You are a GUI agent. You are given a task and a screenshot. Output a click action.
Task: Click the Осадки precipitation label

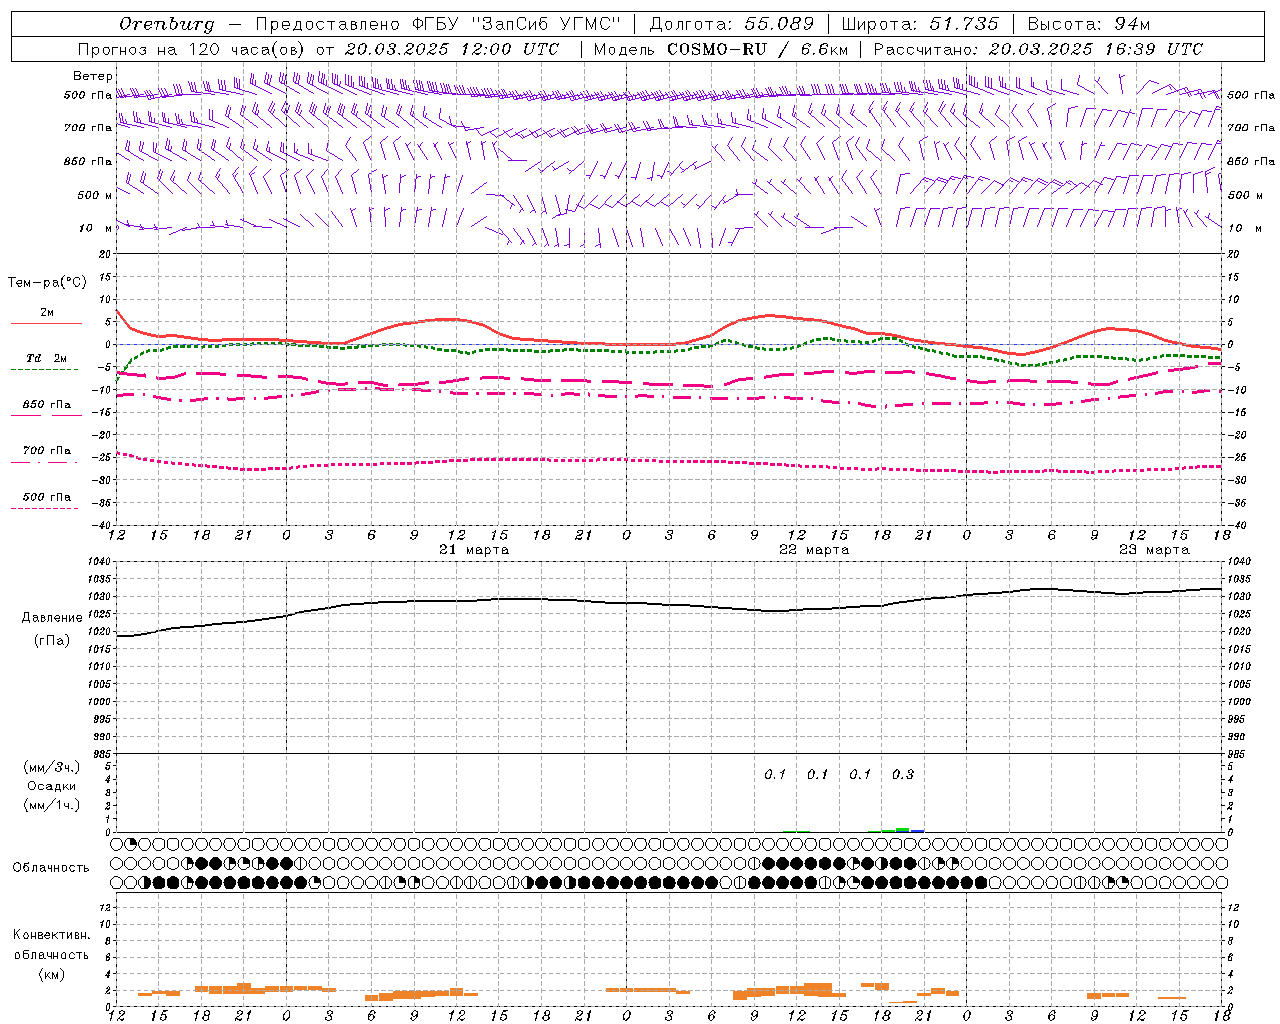52,786
